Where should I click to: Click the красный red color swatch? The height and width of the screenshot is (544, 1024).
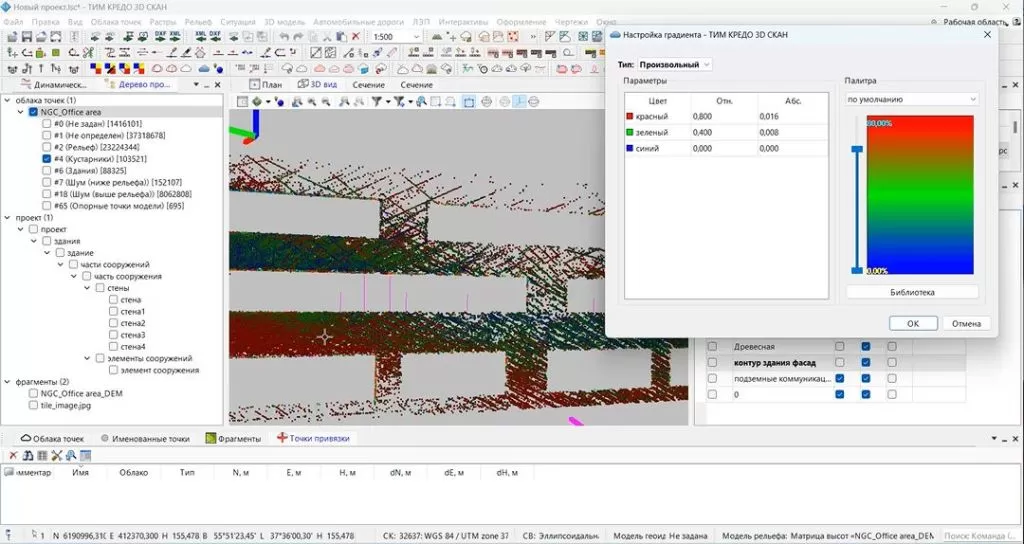coord(630,116)
